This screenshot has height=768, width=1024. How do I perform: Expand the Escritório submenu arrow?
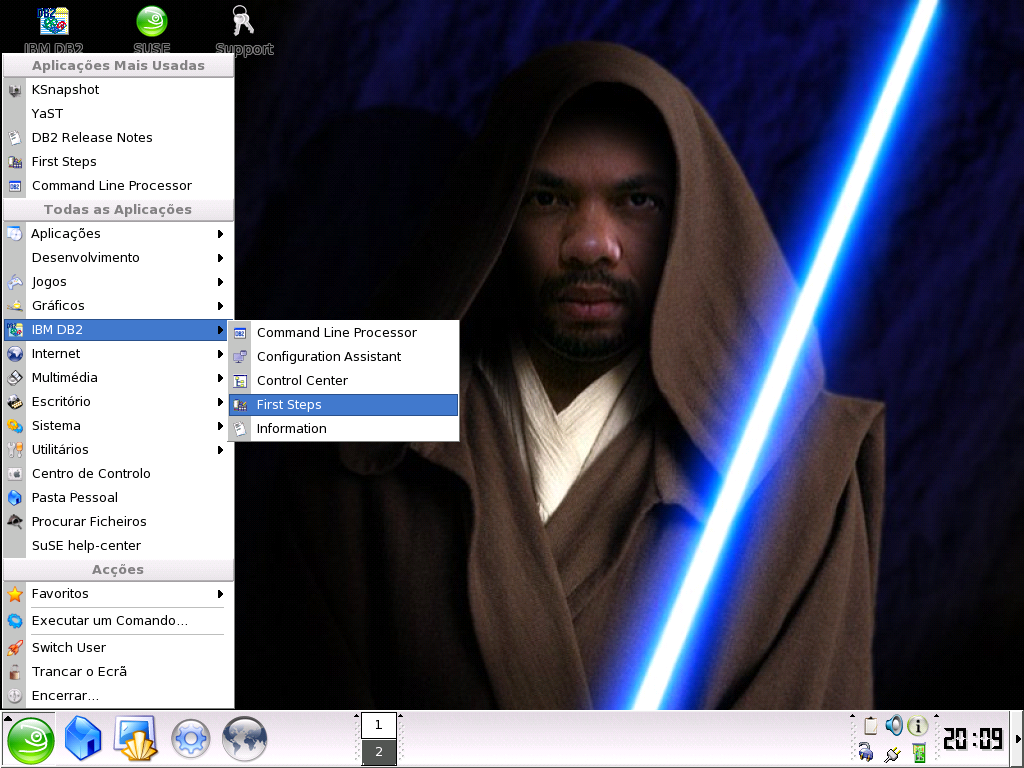(x=220, y=402)
